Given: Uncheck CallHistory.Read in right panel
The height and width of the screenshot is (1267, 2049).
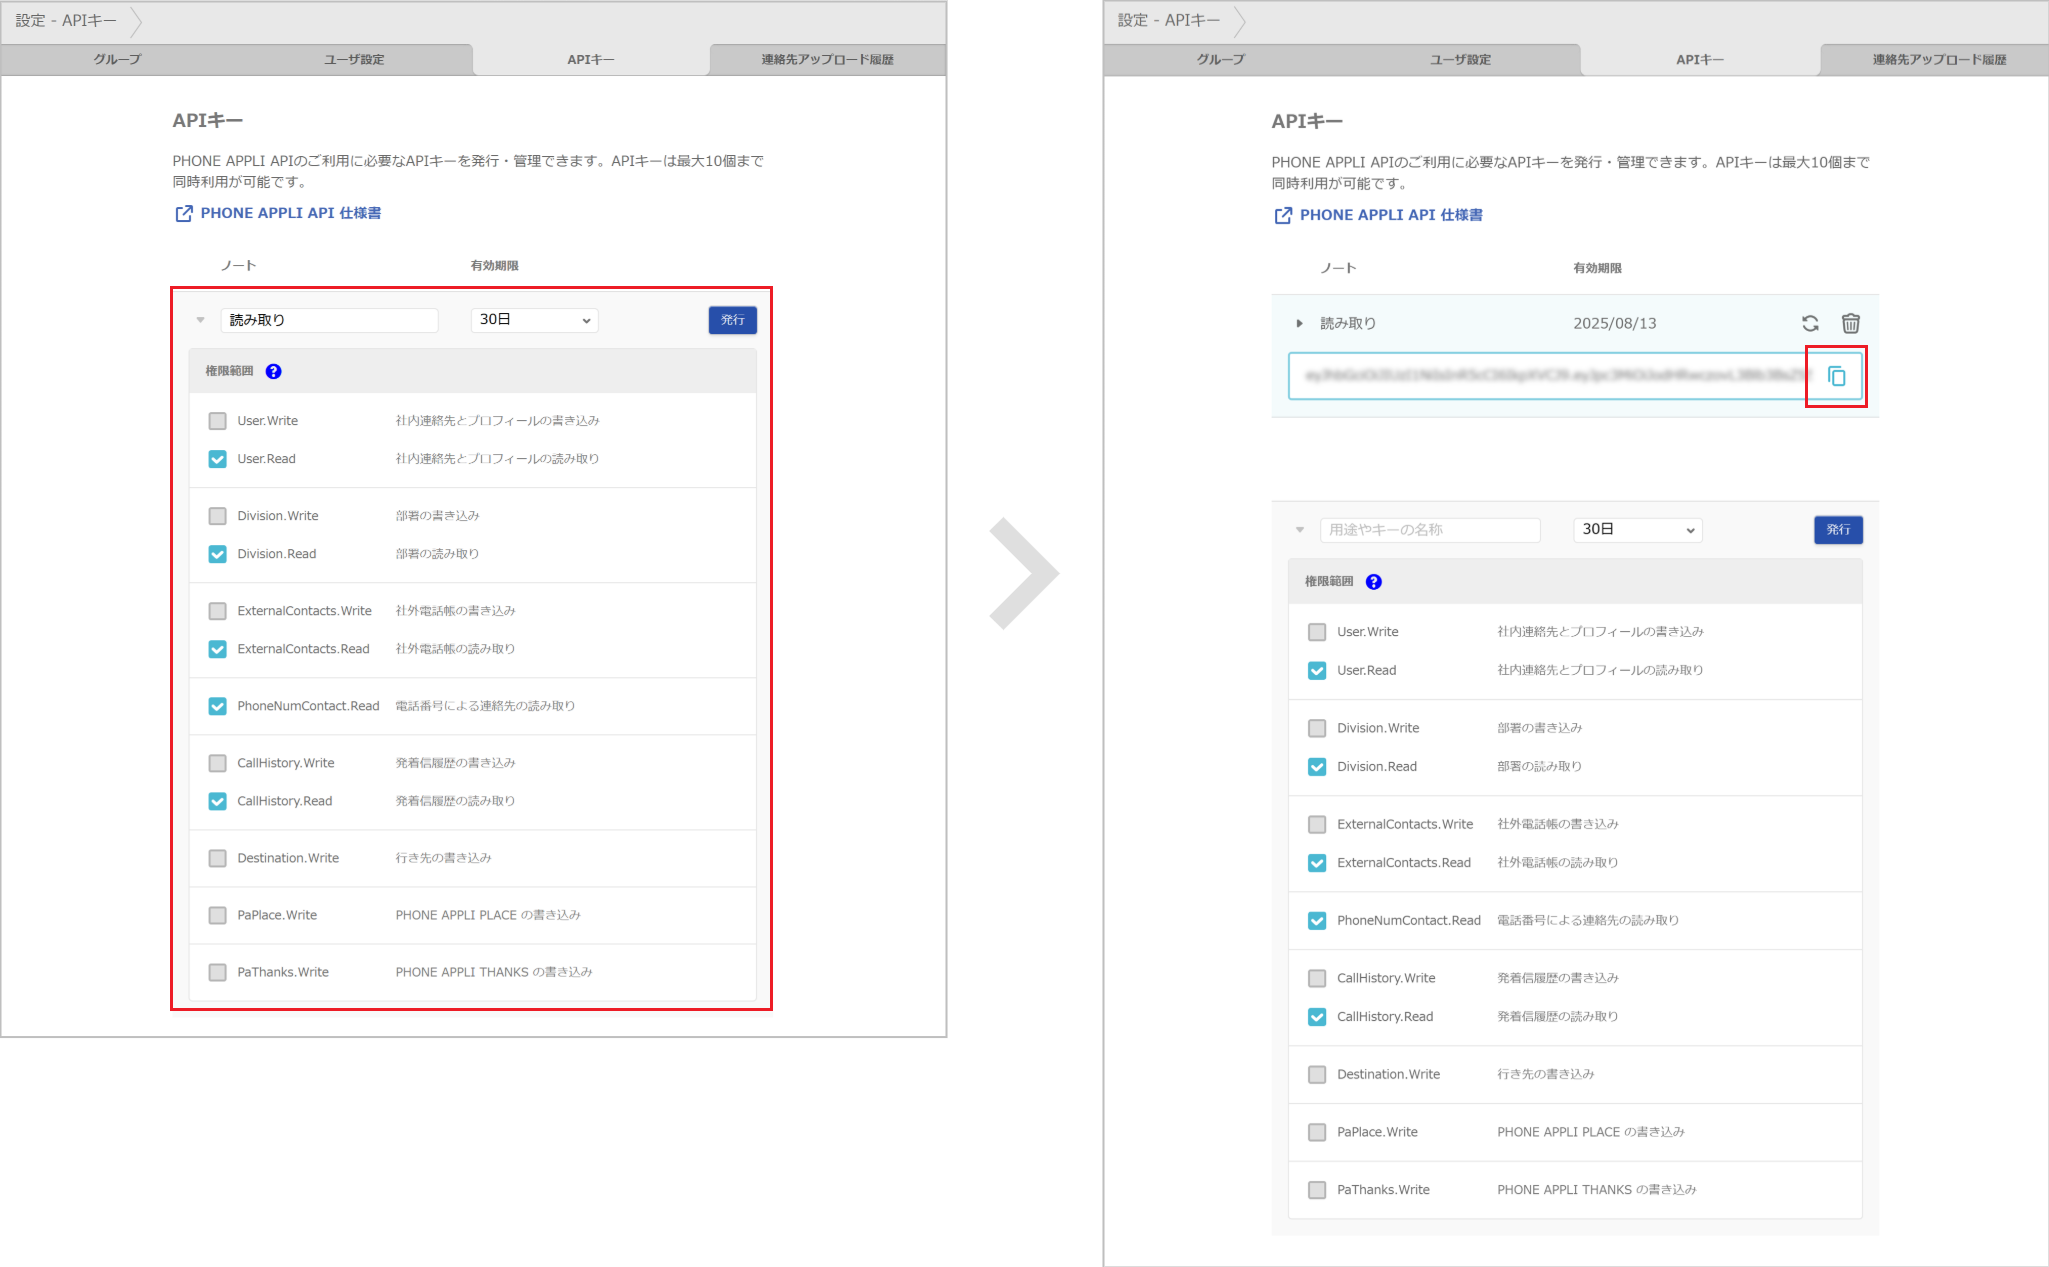Looking at the screenshot, I should tap(1317, 1017).
